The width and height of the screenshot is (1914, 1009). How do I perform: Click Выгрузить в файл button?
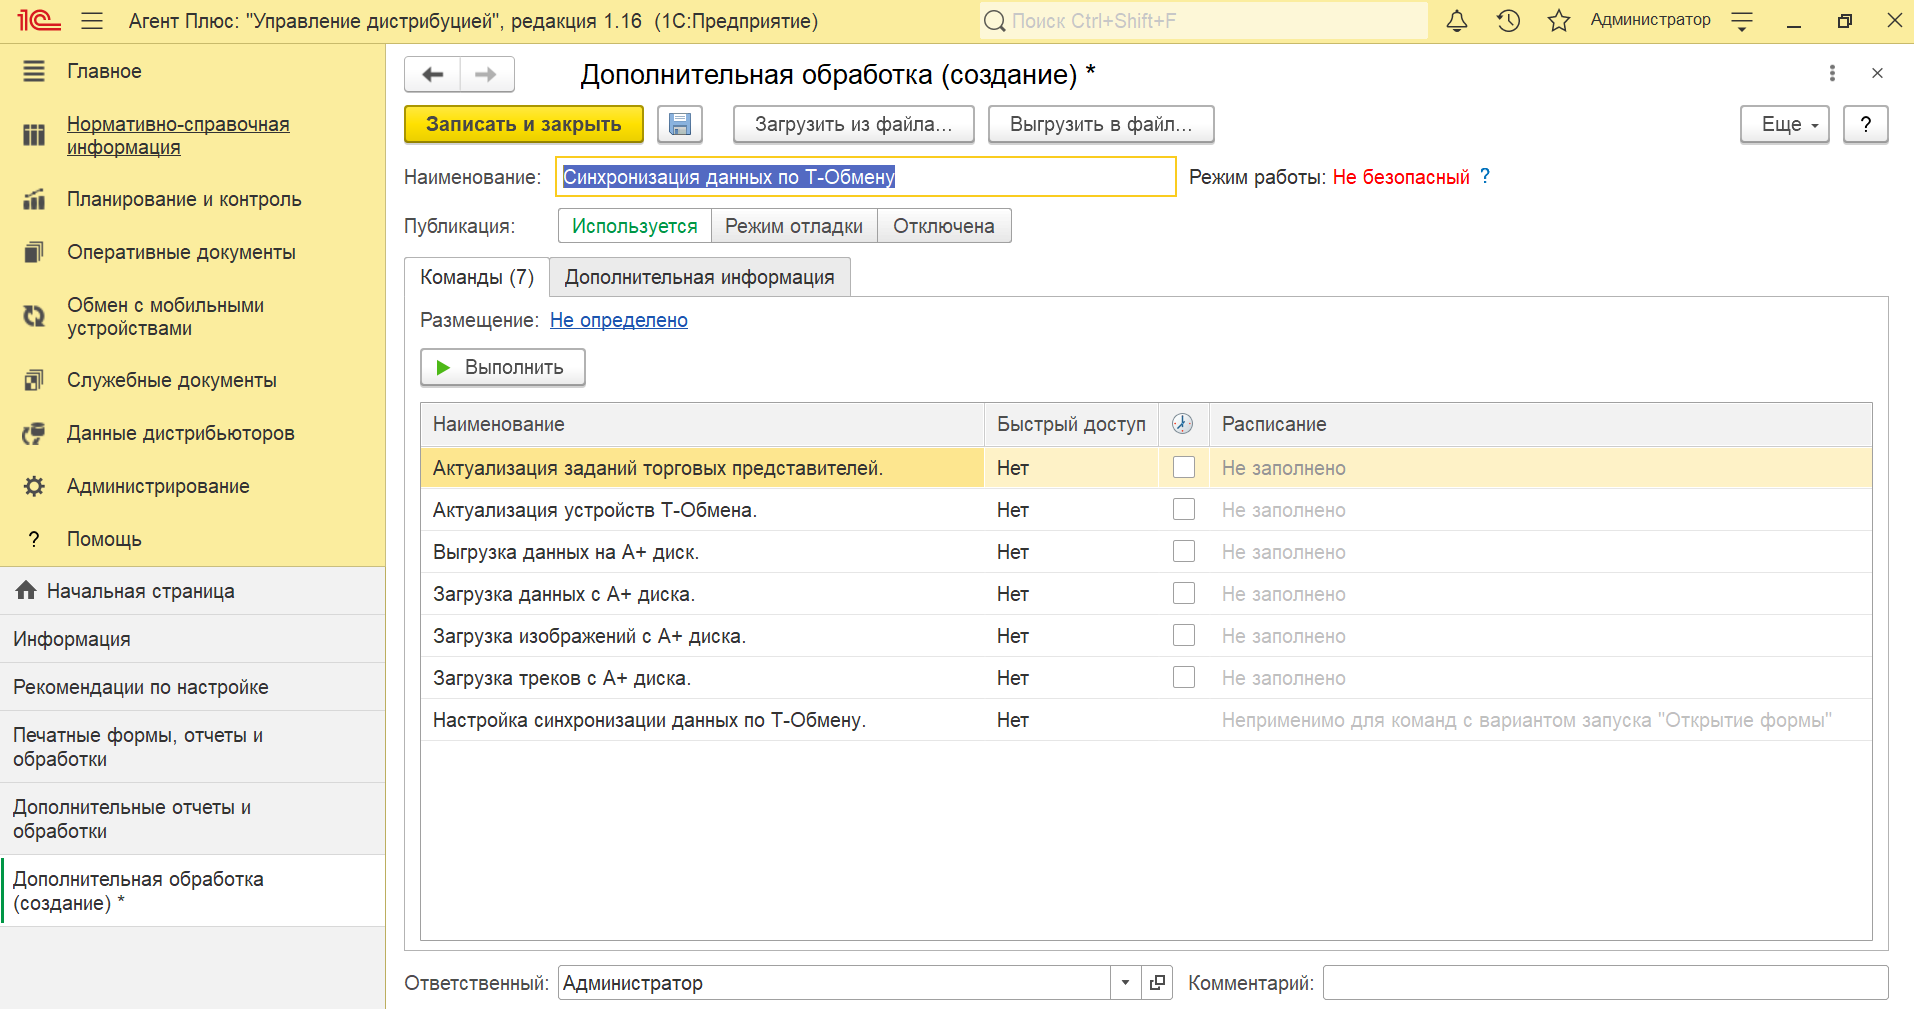(1101, 124)
